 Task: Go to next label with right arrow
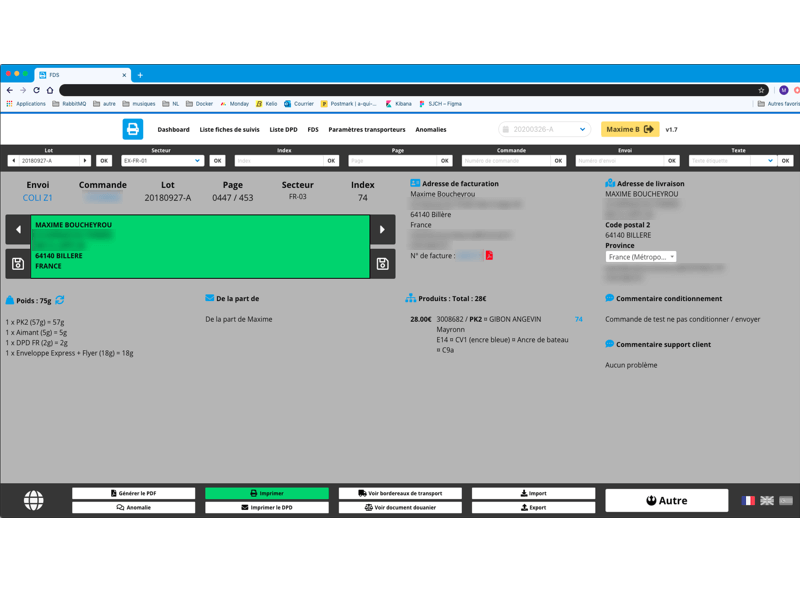click(x=382, y=230)
